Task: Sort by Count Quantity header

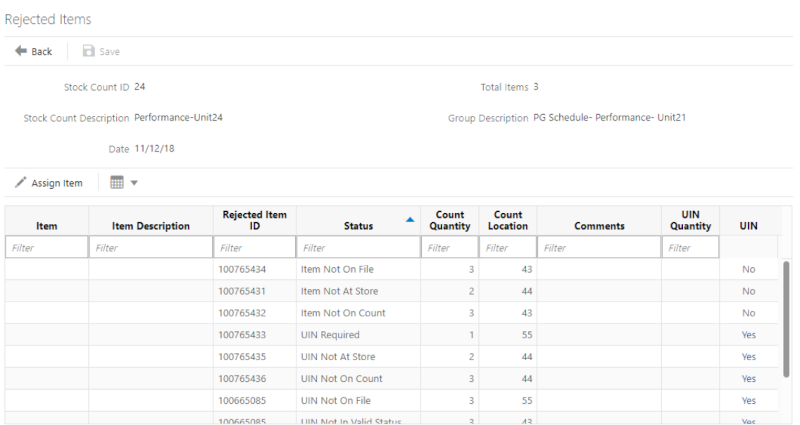Action: point(449,220)
